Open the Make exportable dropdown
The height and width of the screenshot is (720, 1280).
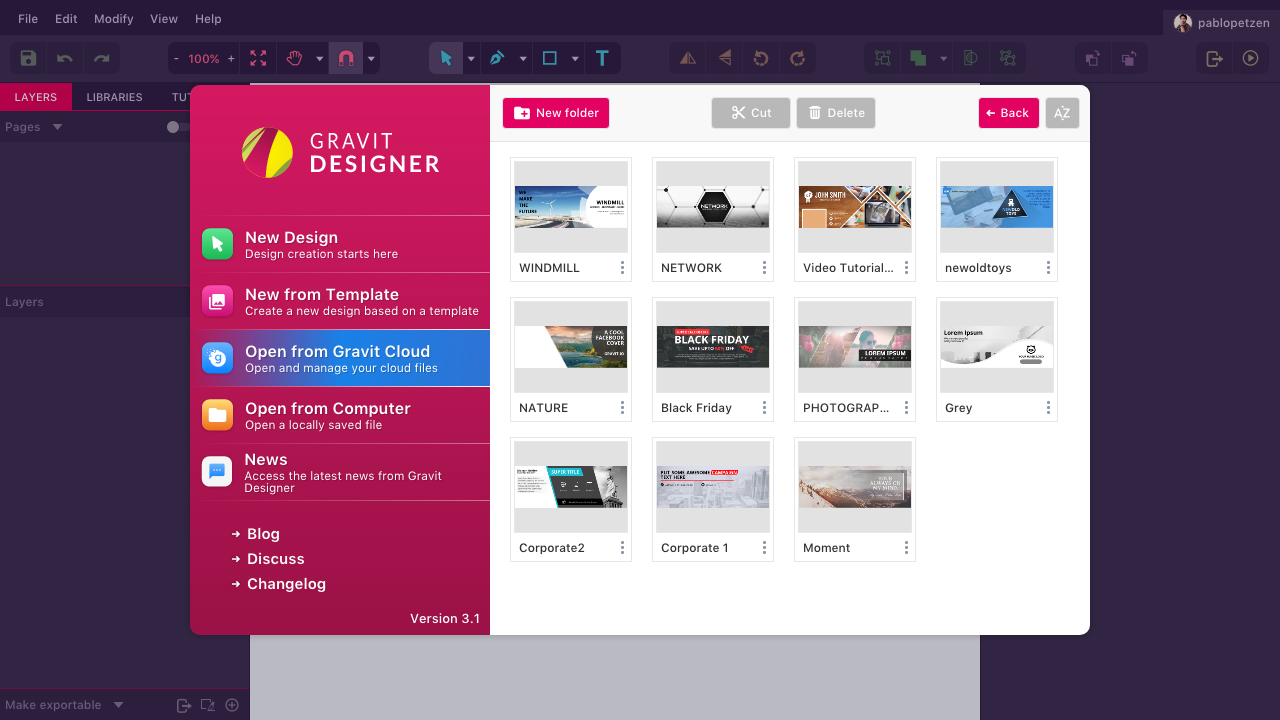pos(118,705)
